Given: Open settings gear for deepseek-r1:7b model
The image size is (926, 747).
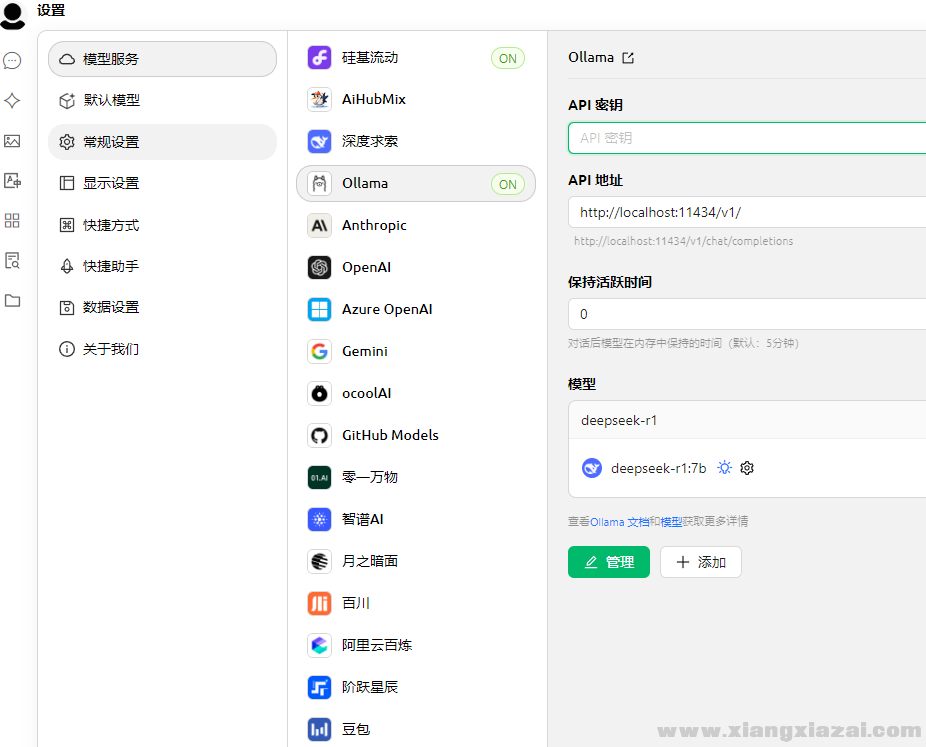Looking at the screenshot, I should click(x=747, y=468).
